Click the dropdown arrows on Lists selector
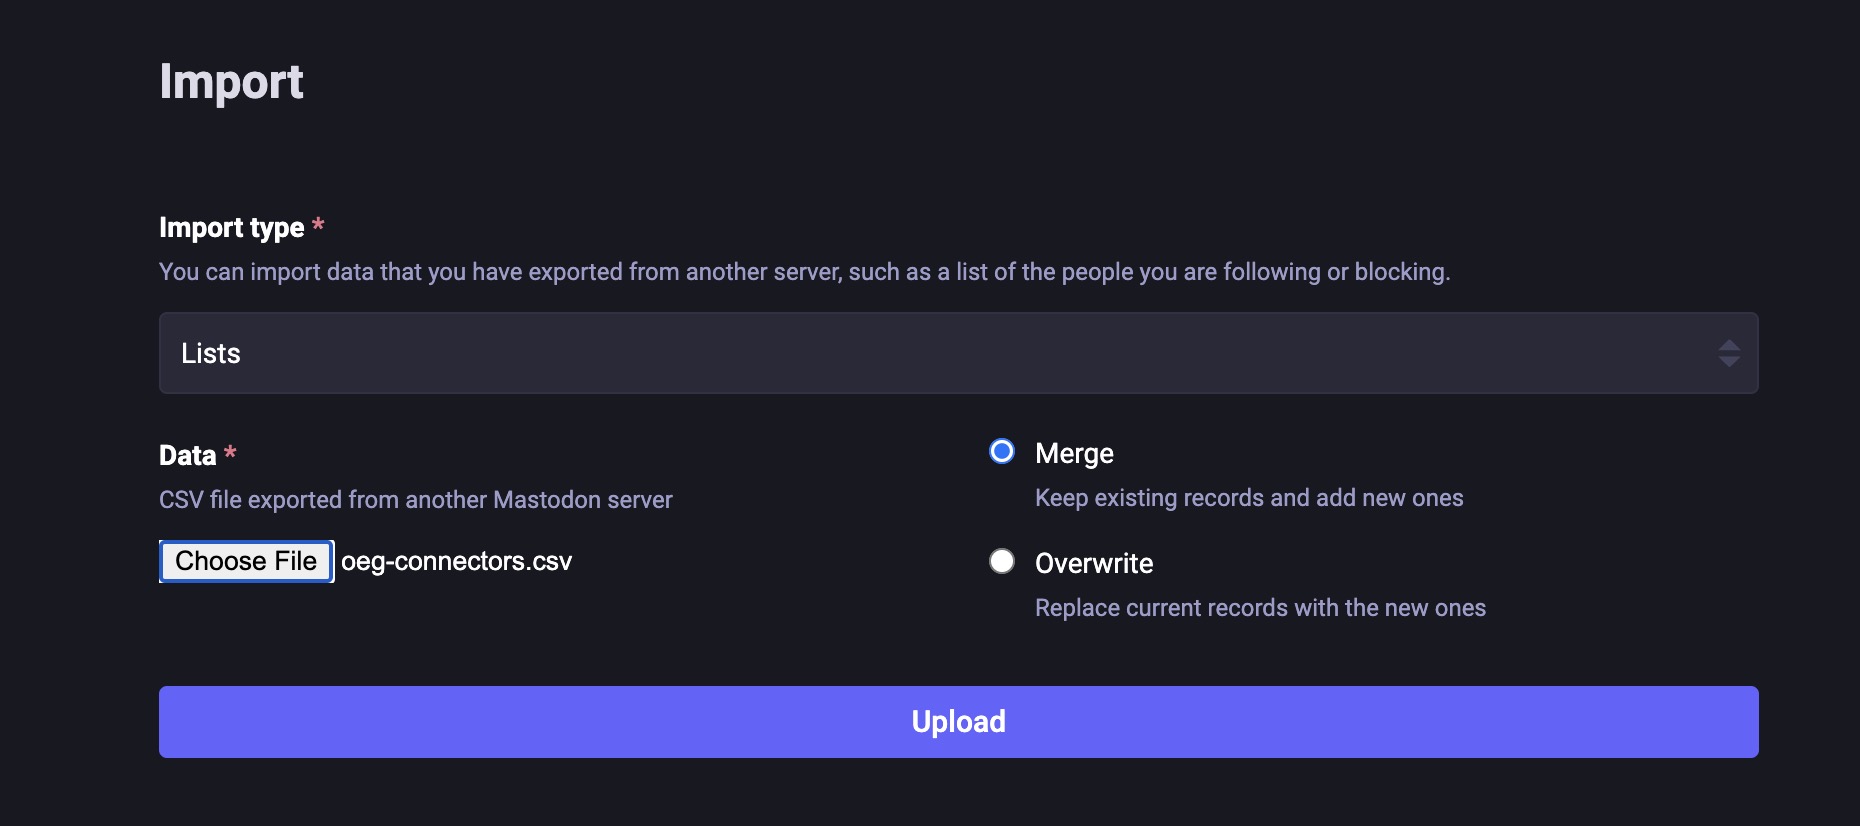The image size is (1860, 826). [1729, 353]
